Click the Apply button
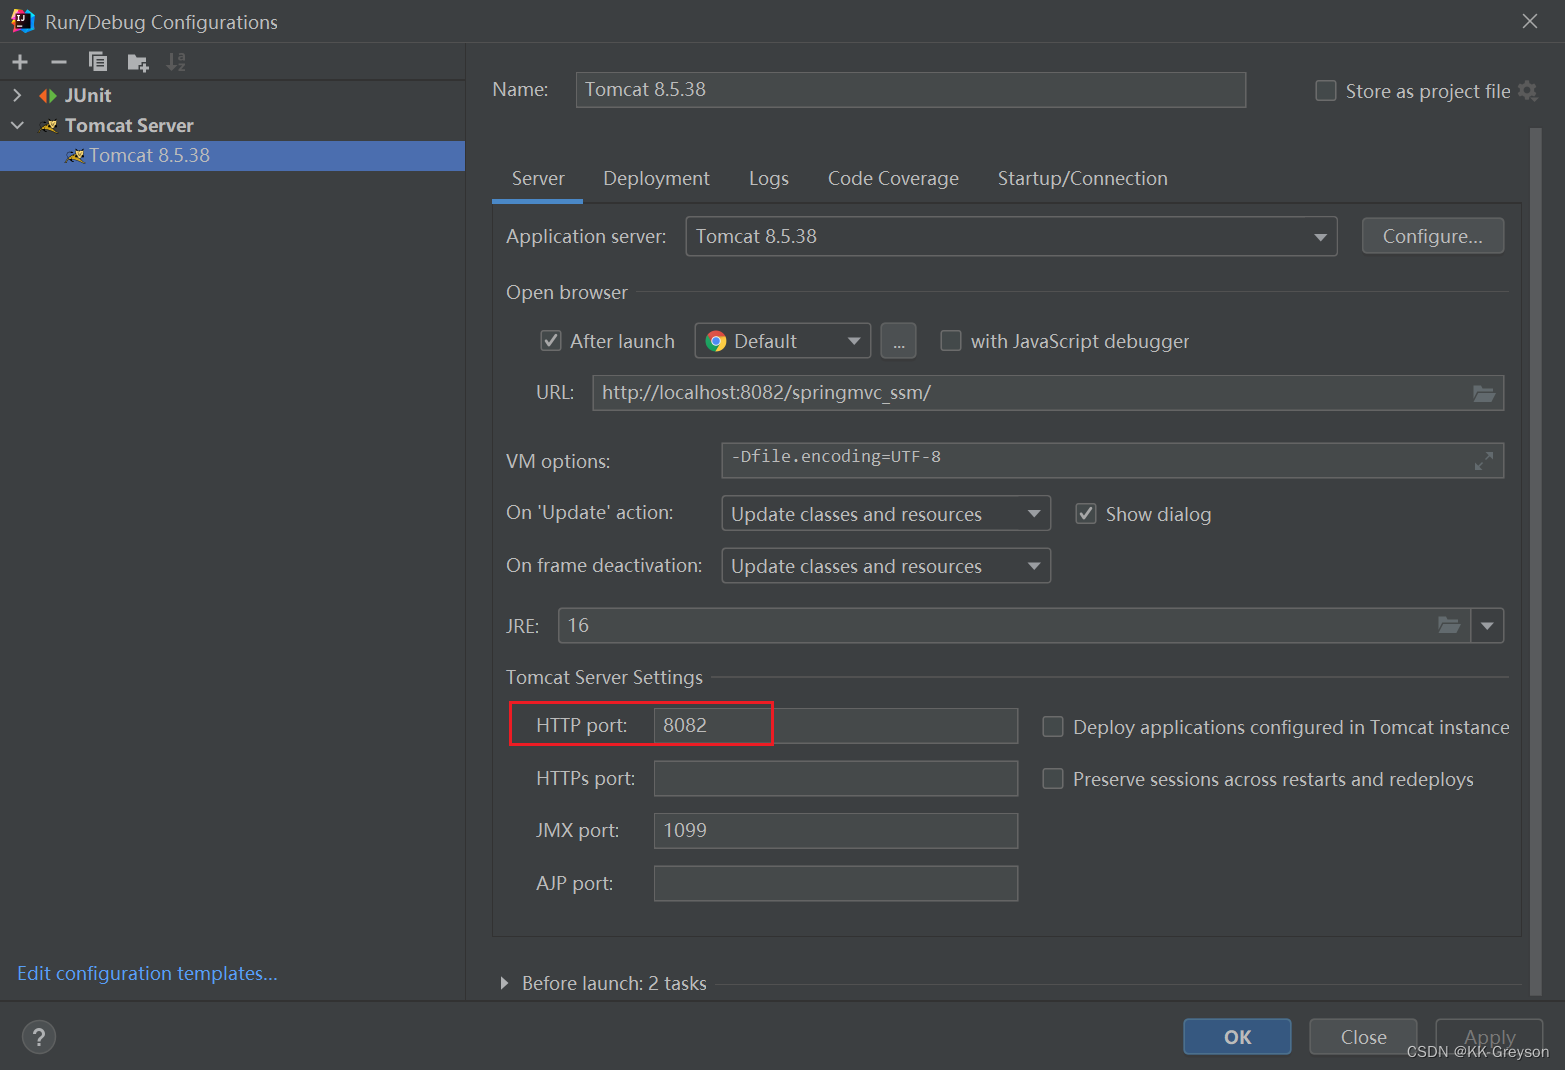 (x=1489, y=1037)
